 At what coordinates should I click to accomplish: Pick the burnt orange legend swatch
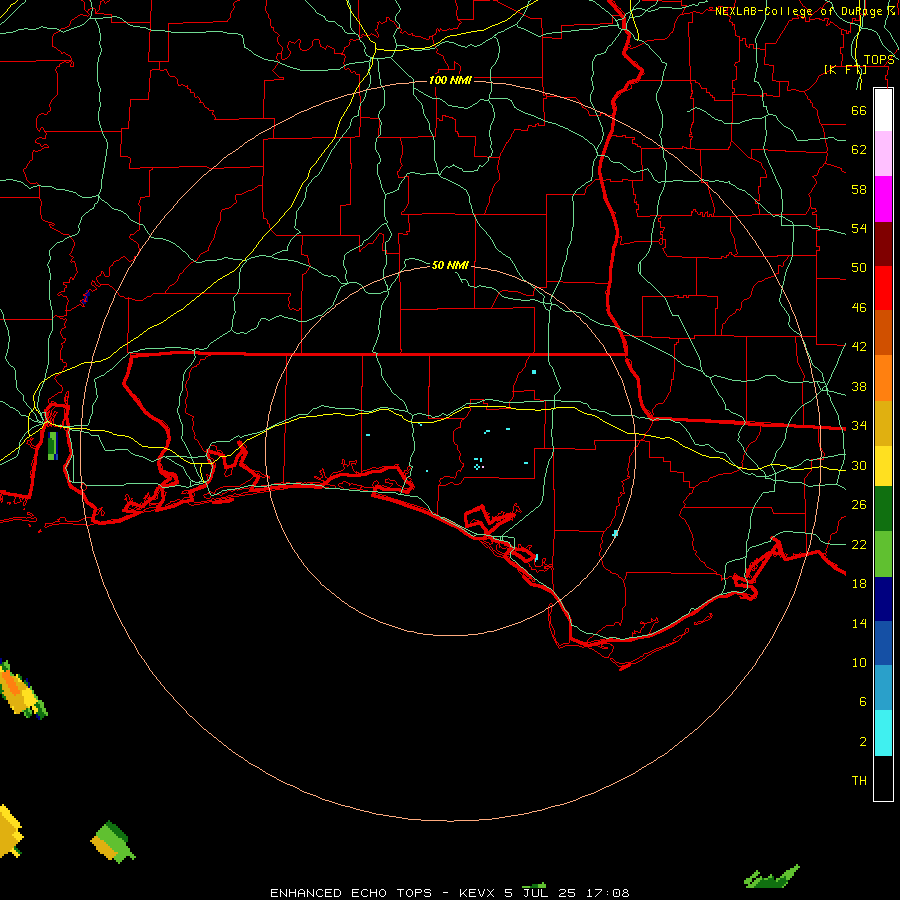point(883,333)
